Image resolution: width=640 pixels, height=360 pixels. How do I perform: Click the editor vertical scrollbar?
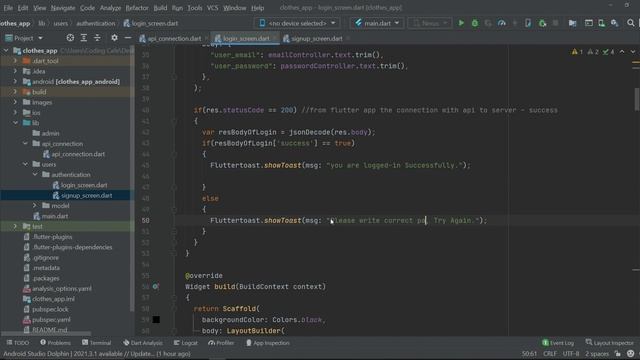point(636,99)
